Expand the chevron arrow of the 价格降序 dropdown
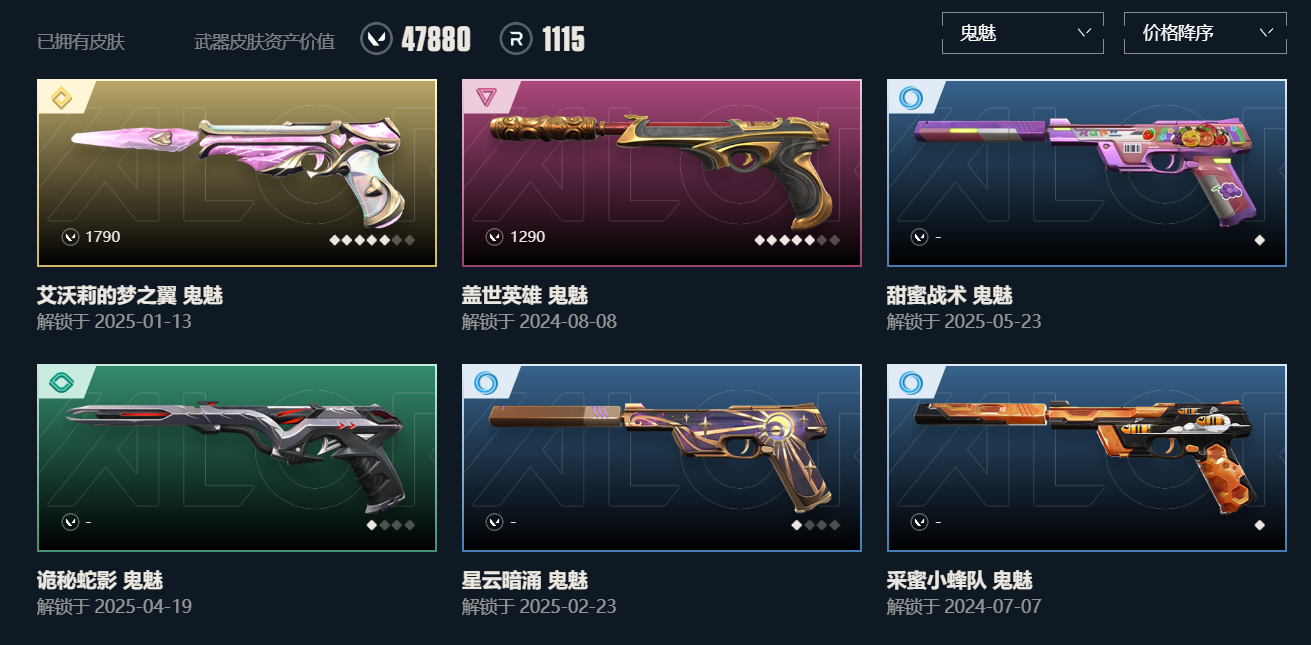The width and height of the screenshot is (1311, 645). [x=1267, y=32]
